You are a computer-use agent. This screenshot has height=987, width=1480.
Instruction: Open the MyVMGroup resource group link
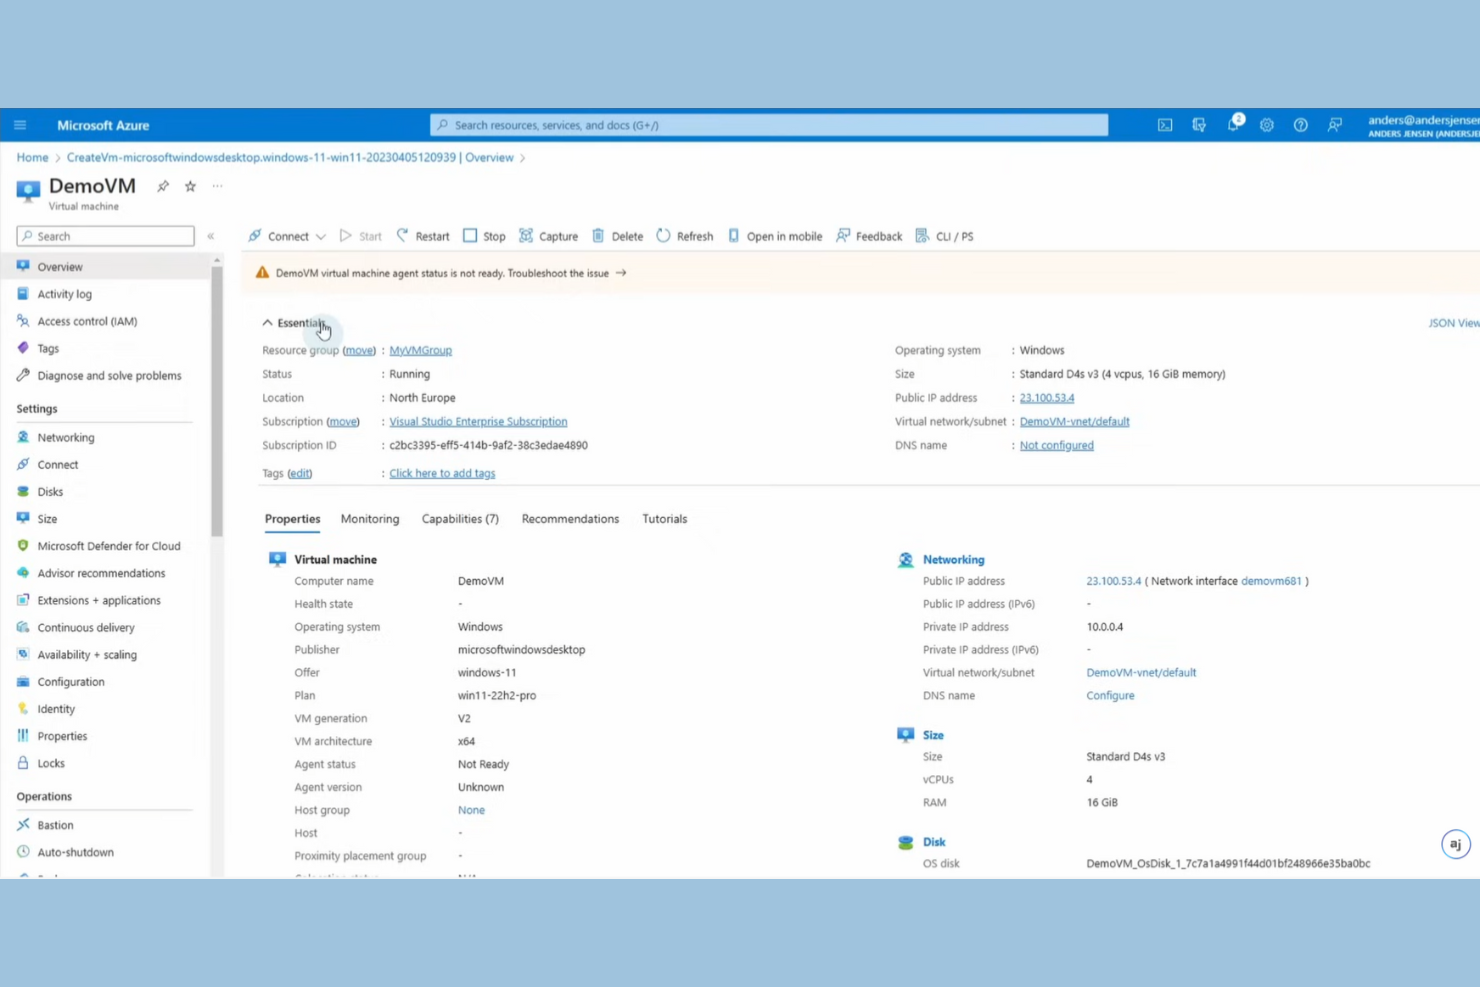click(420, 350)
